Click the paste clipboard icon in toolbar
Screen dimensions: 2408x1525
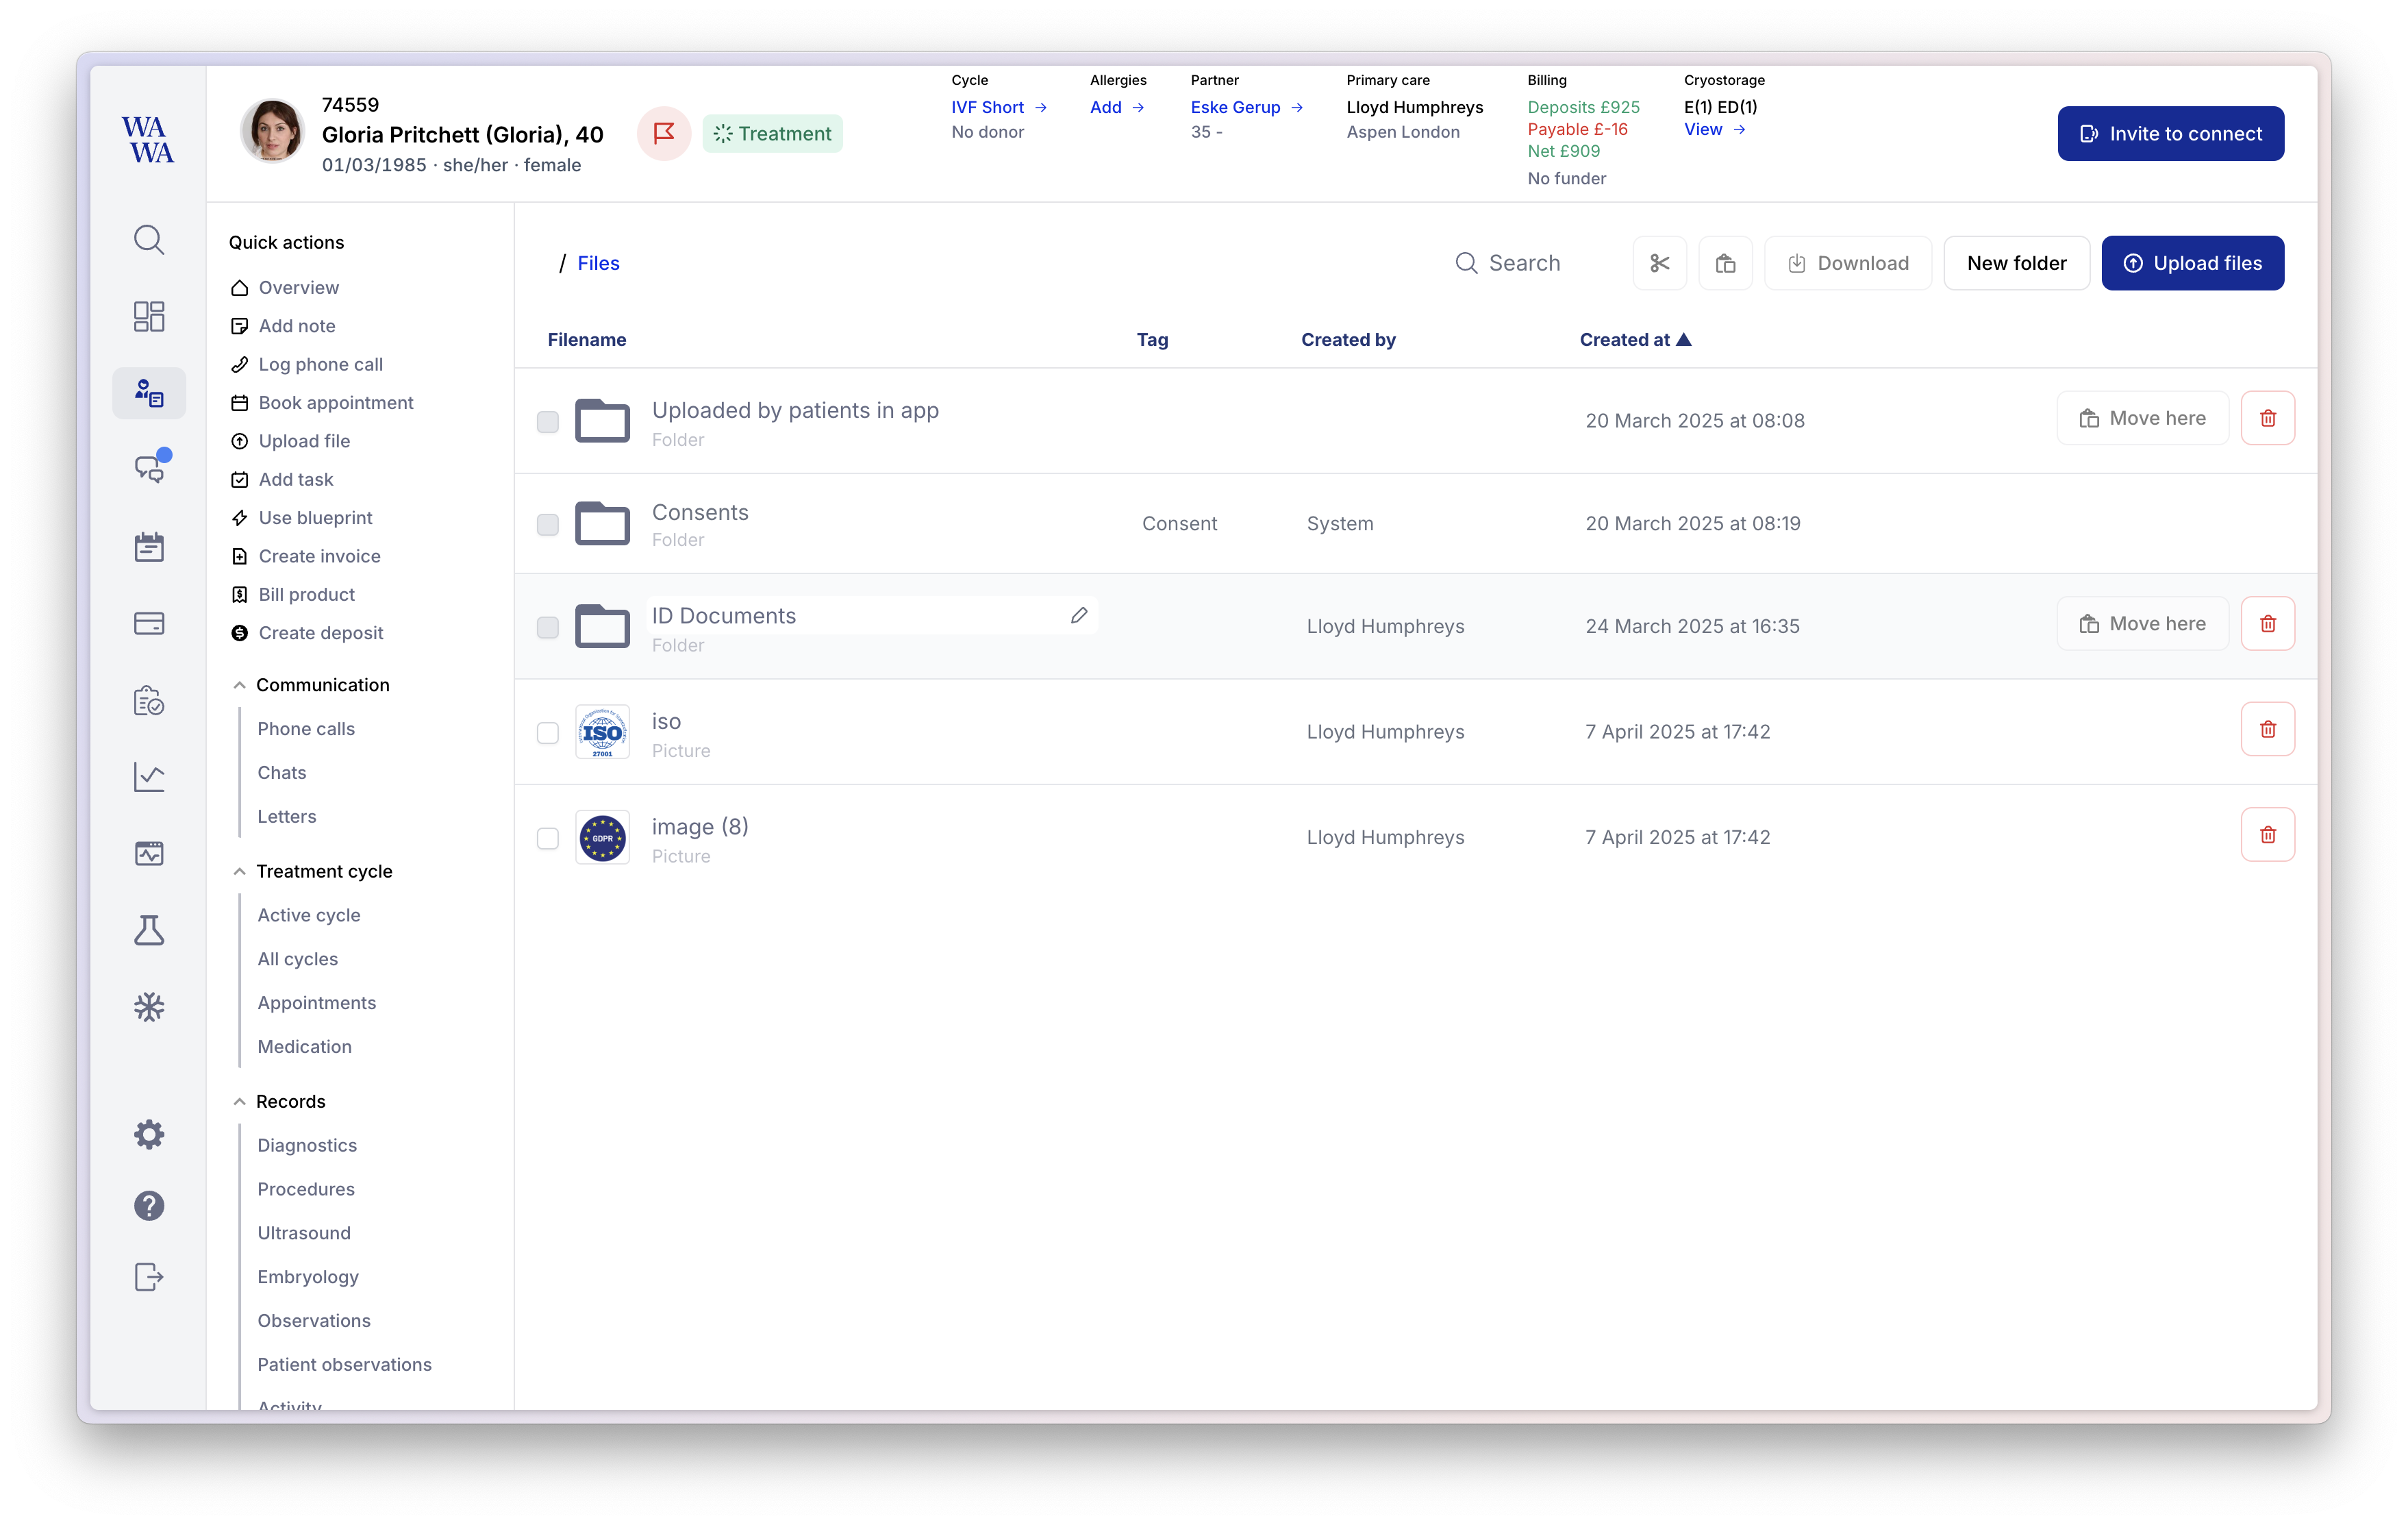coord(1725,263)
